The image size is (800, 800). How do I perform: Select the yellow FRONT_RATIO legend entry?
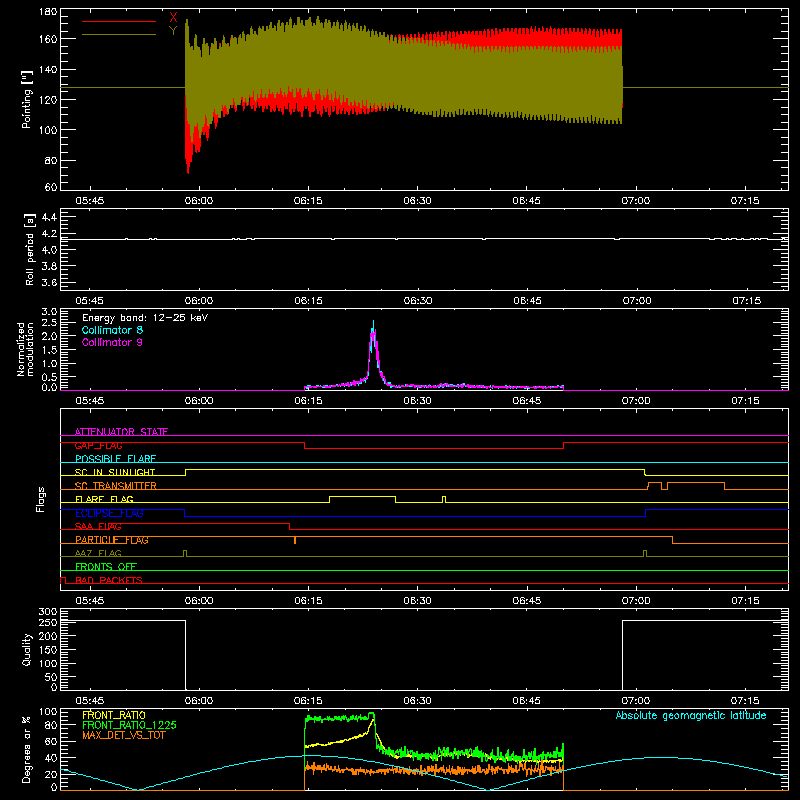(x=114, y=715)
